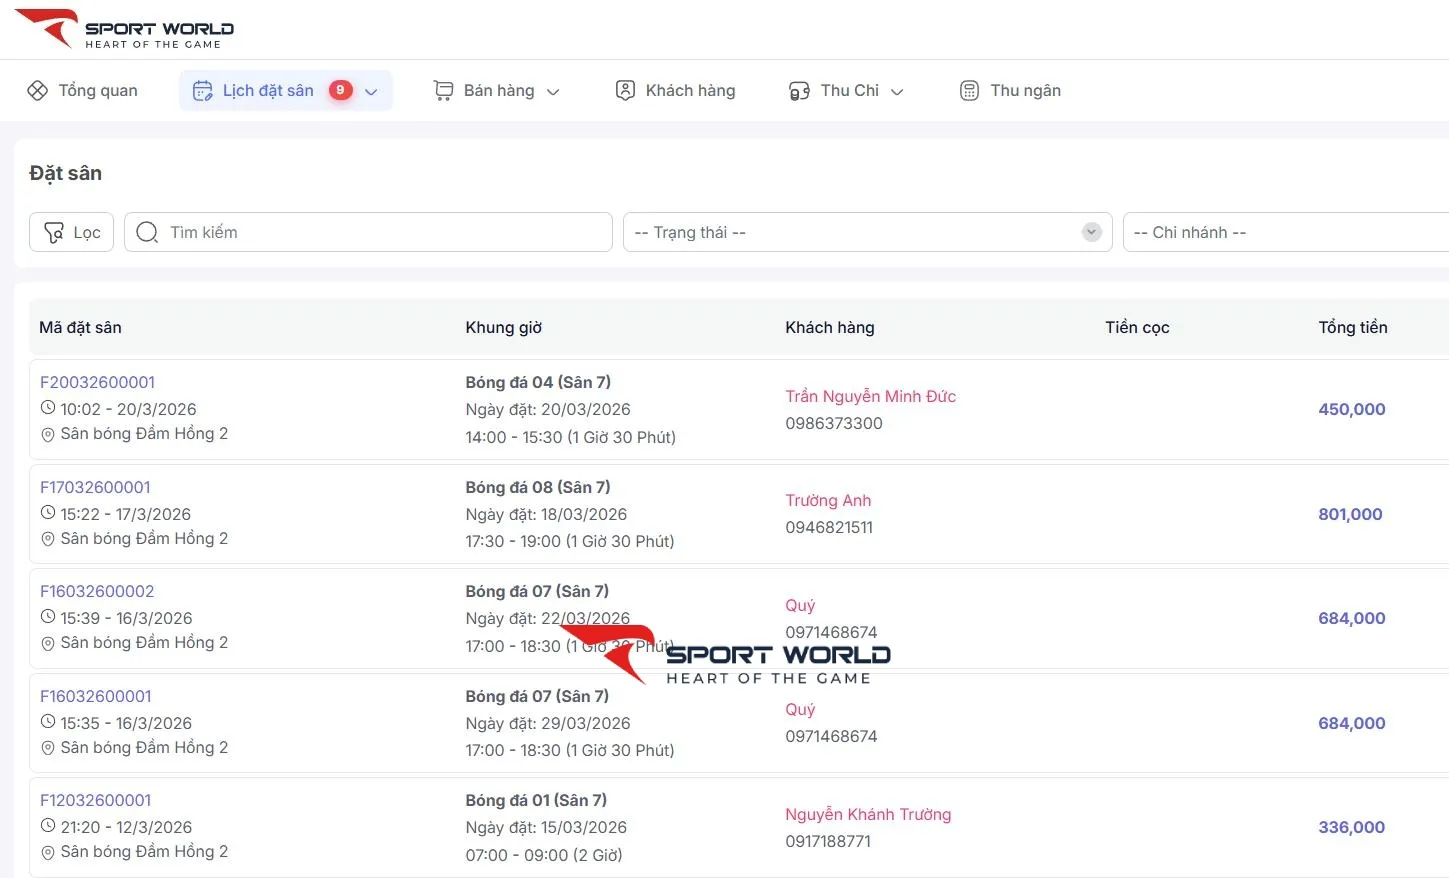Expand the Bán hàng menu chevron

point(553,92)
